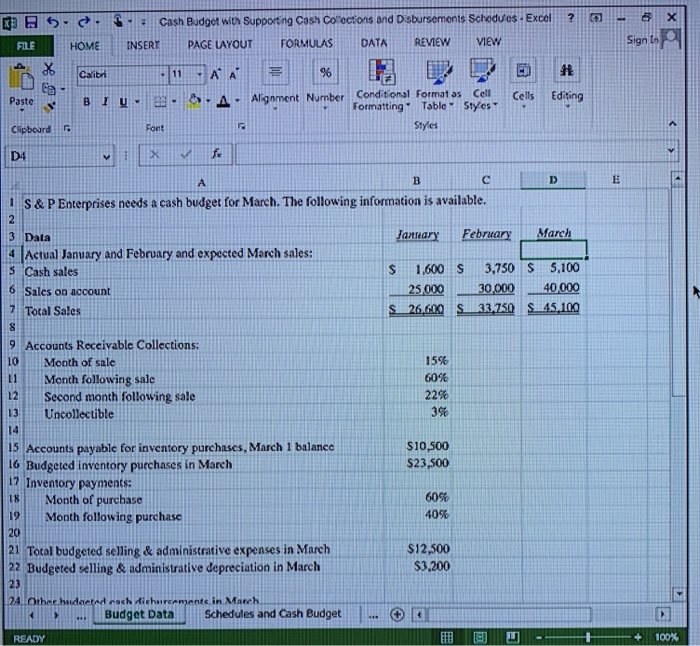The image size is (700, 646).
Task: Open the Calibri font name dropdown
Action: pos(163,75)
